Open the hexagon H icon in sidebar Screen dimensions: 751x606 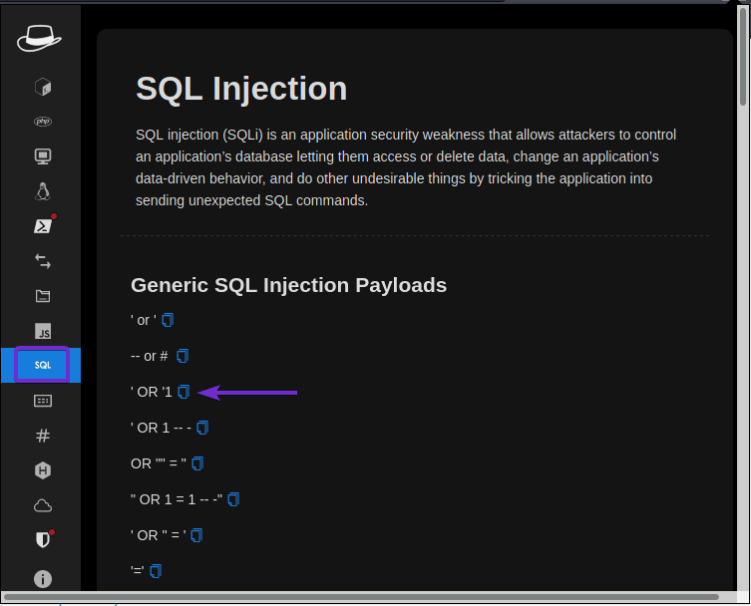pyautogui.click(x=42, y=470)
